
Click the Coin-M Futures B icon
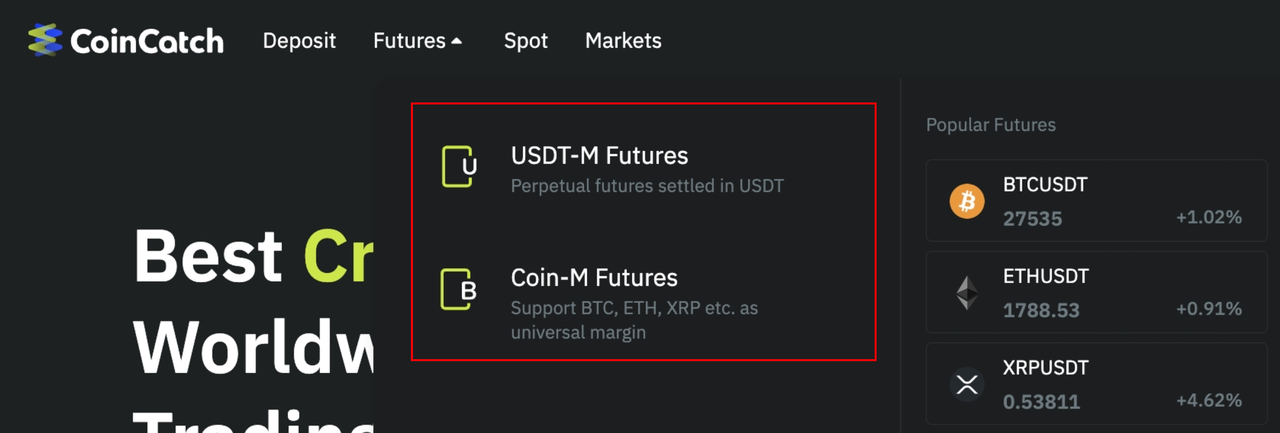pyautogui.click(x=459, y=288)
